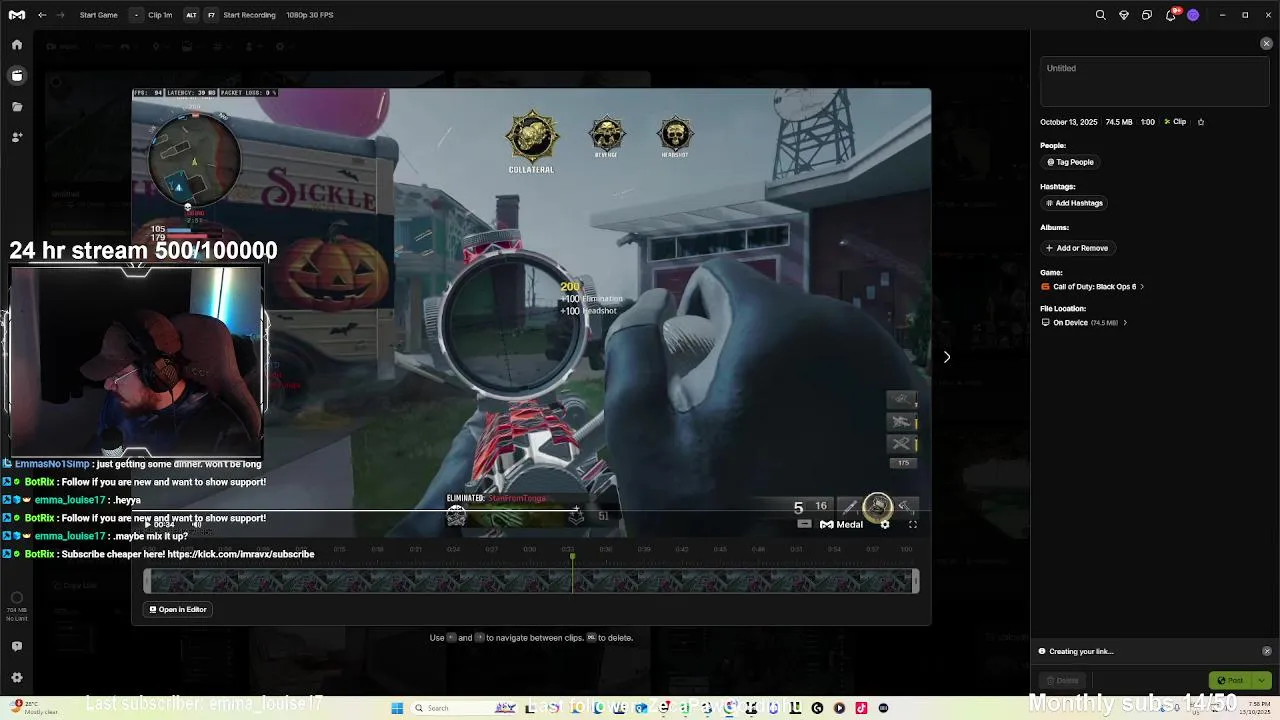Dismiss the Creating your link notification
Image resolution: width=1280 pixels, height=720 pixels.
(x=1267, y=651)
